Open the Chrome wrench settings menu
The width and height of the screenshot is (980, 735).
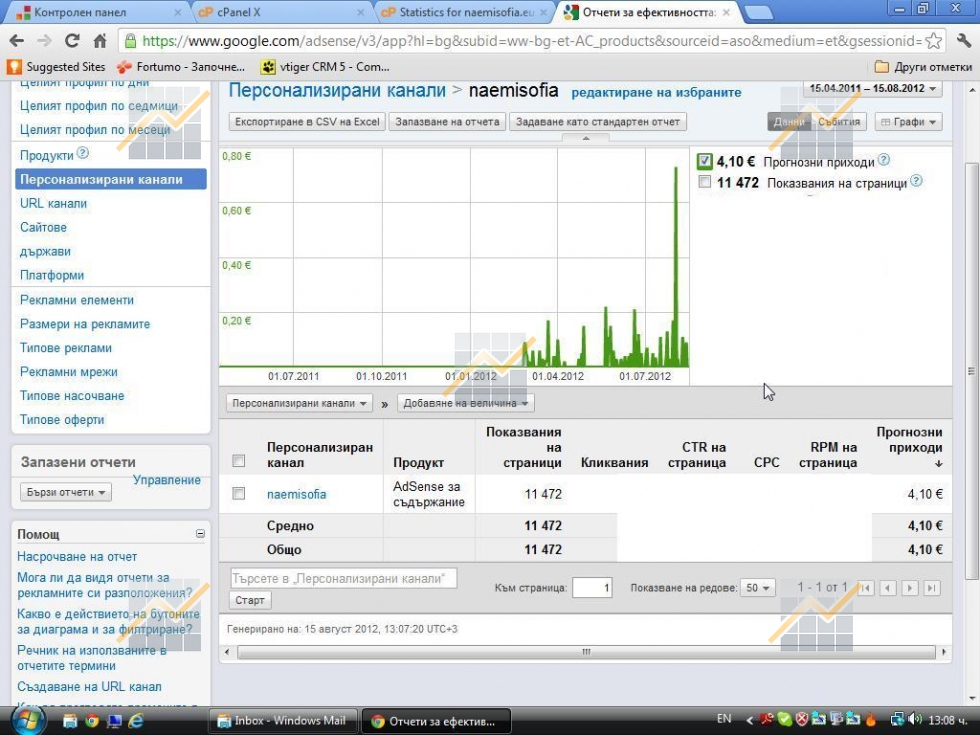tap(963, 41)
